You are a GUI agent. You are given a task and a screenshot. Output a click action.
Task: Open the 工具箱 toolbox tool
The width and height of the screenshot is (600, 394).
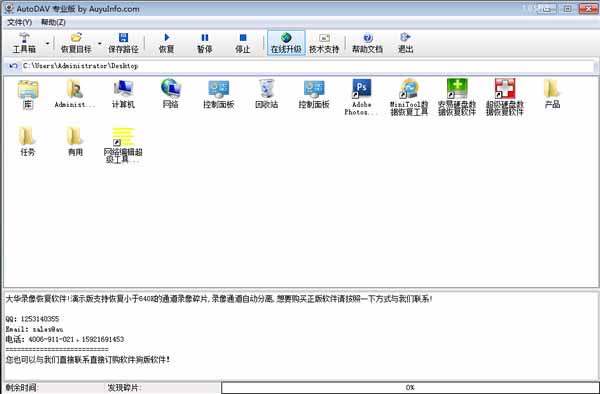[x=24, y=43]
